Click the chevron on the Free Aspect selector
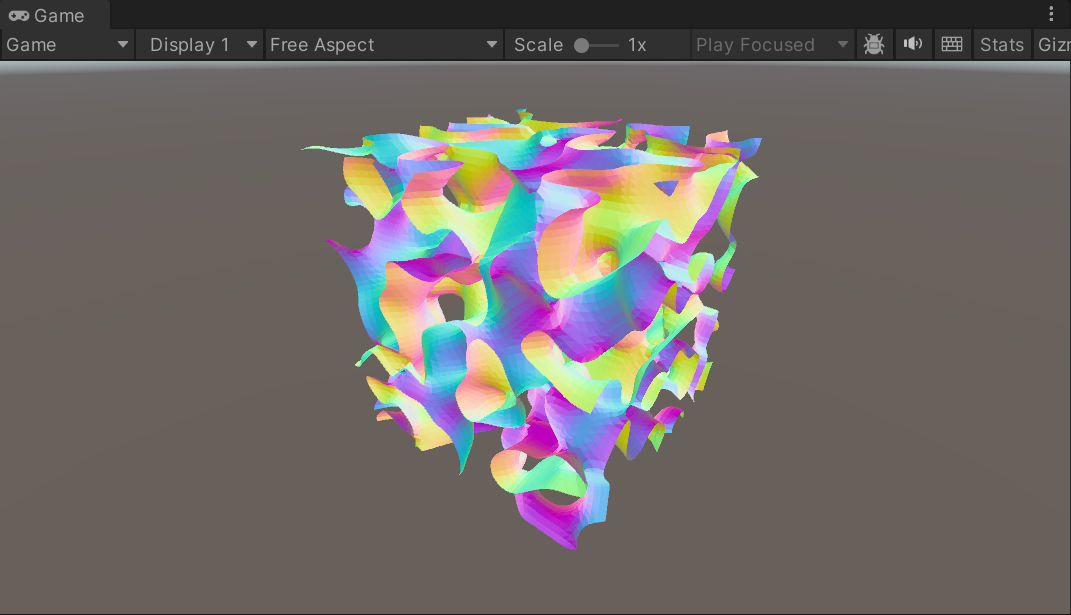Viewport: 1071px width, 615px height. coord(490,44)
